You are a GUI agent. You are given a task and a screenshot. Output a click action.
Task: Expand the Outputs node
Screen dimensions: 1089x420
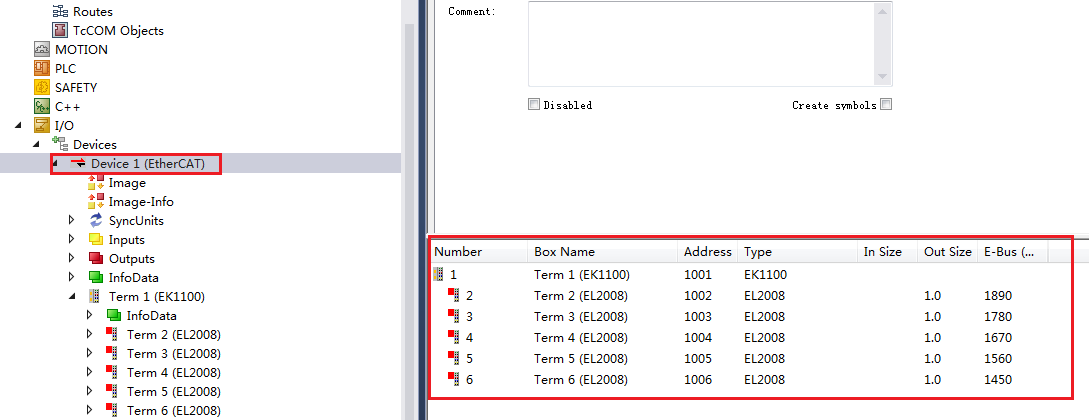tap(72, 258)
